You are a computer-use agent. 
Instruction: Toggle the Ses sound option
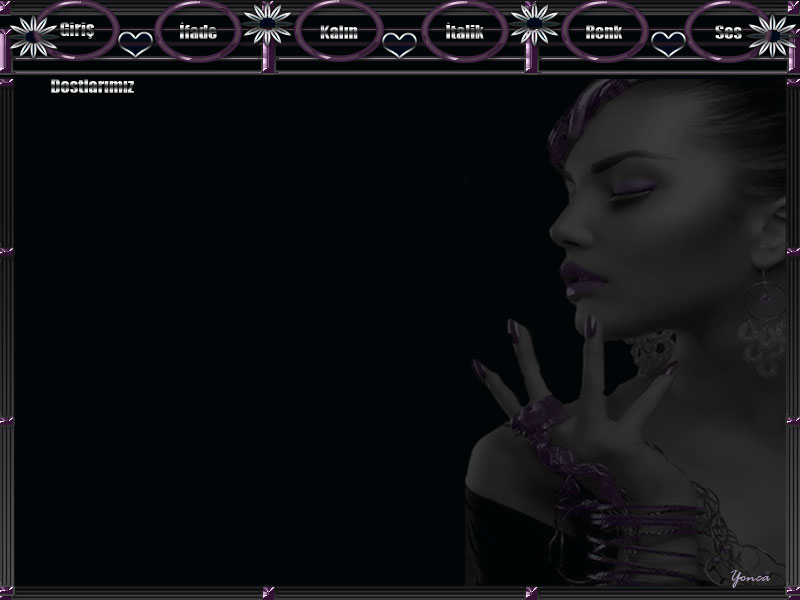pos(728,32)
